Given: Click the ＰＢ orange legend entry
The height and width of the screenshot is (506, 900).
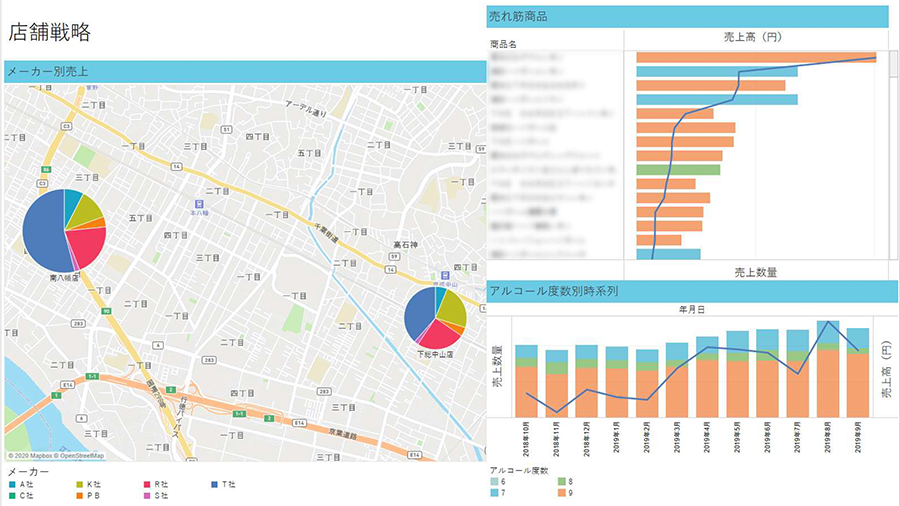Looking at the screenshot, I should point(78,495).
